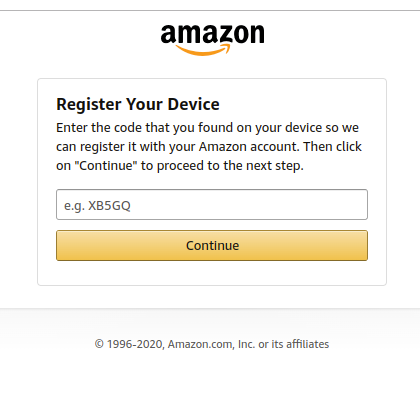Click the horizontal divider line at the page top
This screenshot has height=404, width=420.
[210, 10]
